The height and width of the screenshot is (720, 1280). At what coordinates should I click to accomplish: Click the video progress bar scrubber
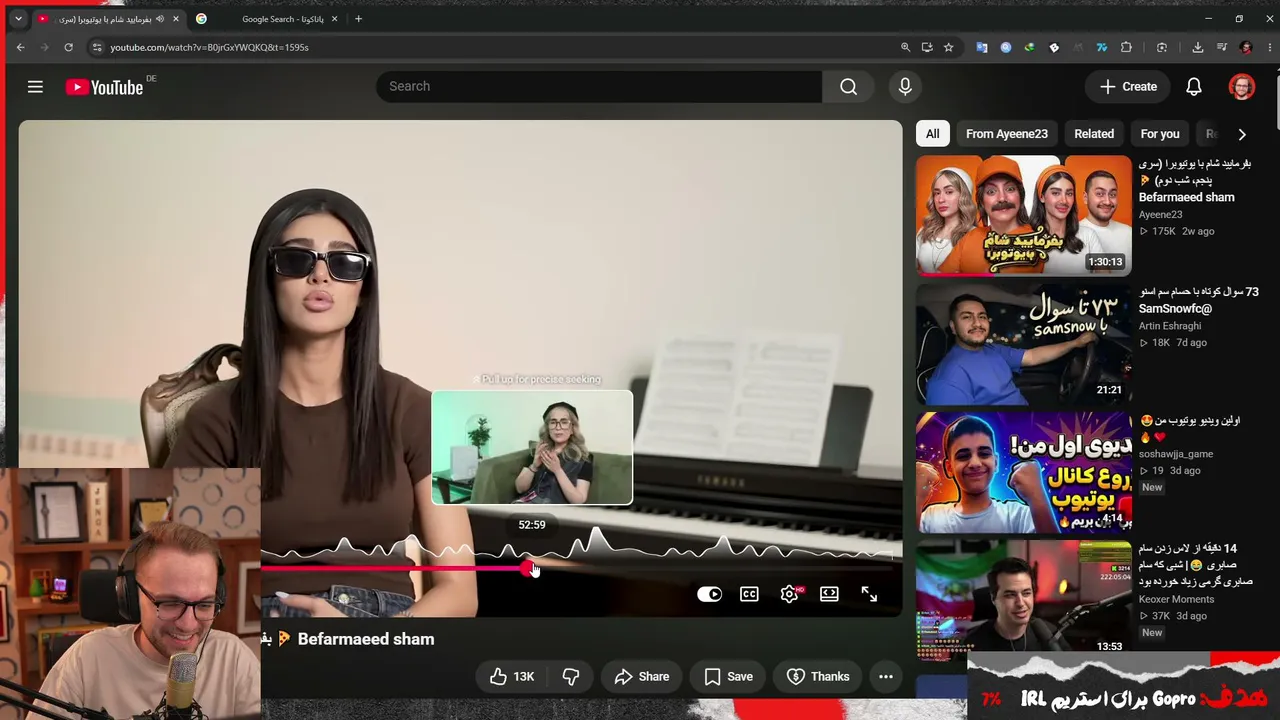tap(527, 568)
